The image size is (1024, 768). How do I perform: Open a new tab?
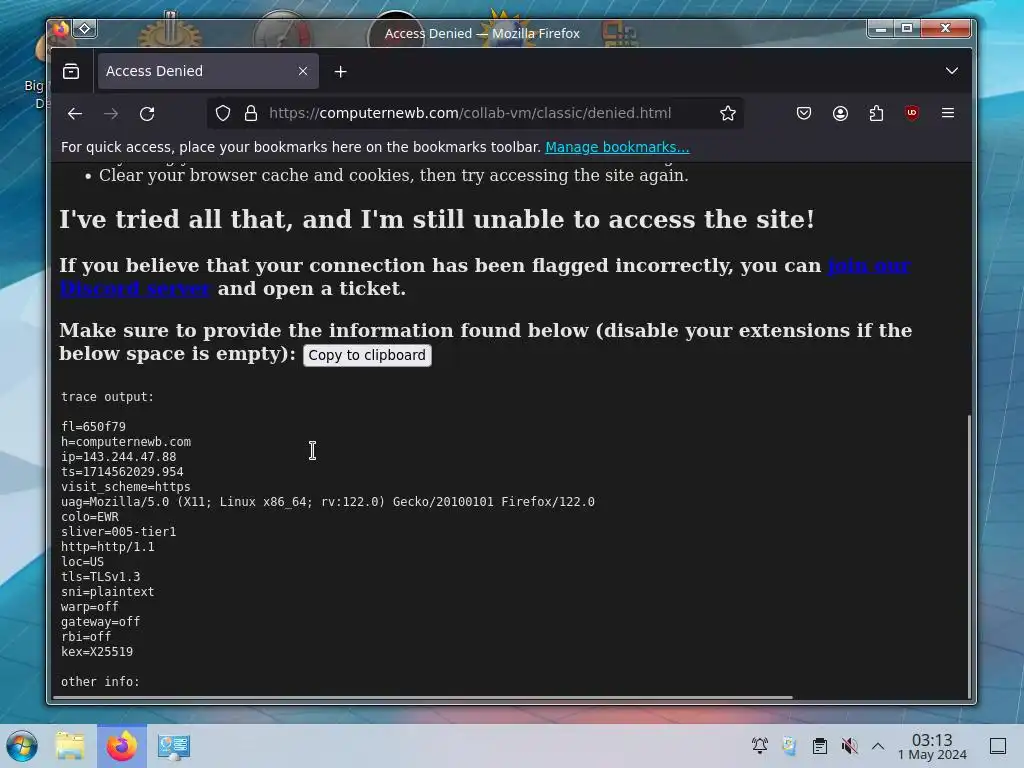[x=340, y=72]
